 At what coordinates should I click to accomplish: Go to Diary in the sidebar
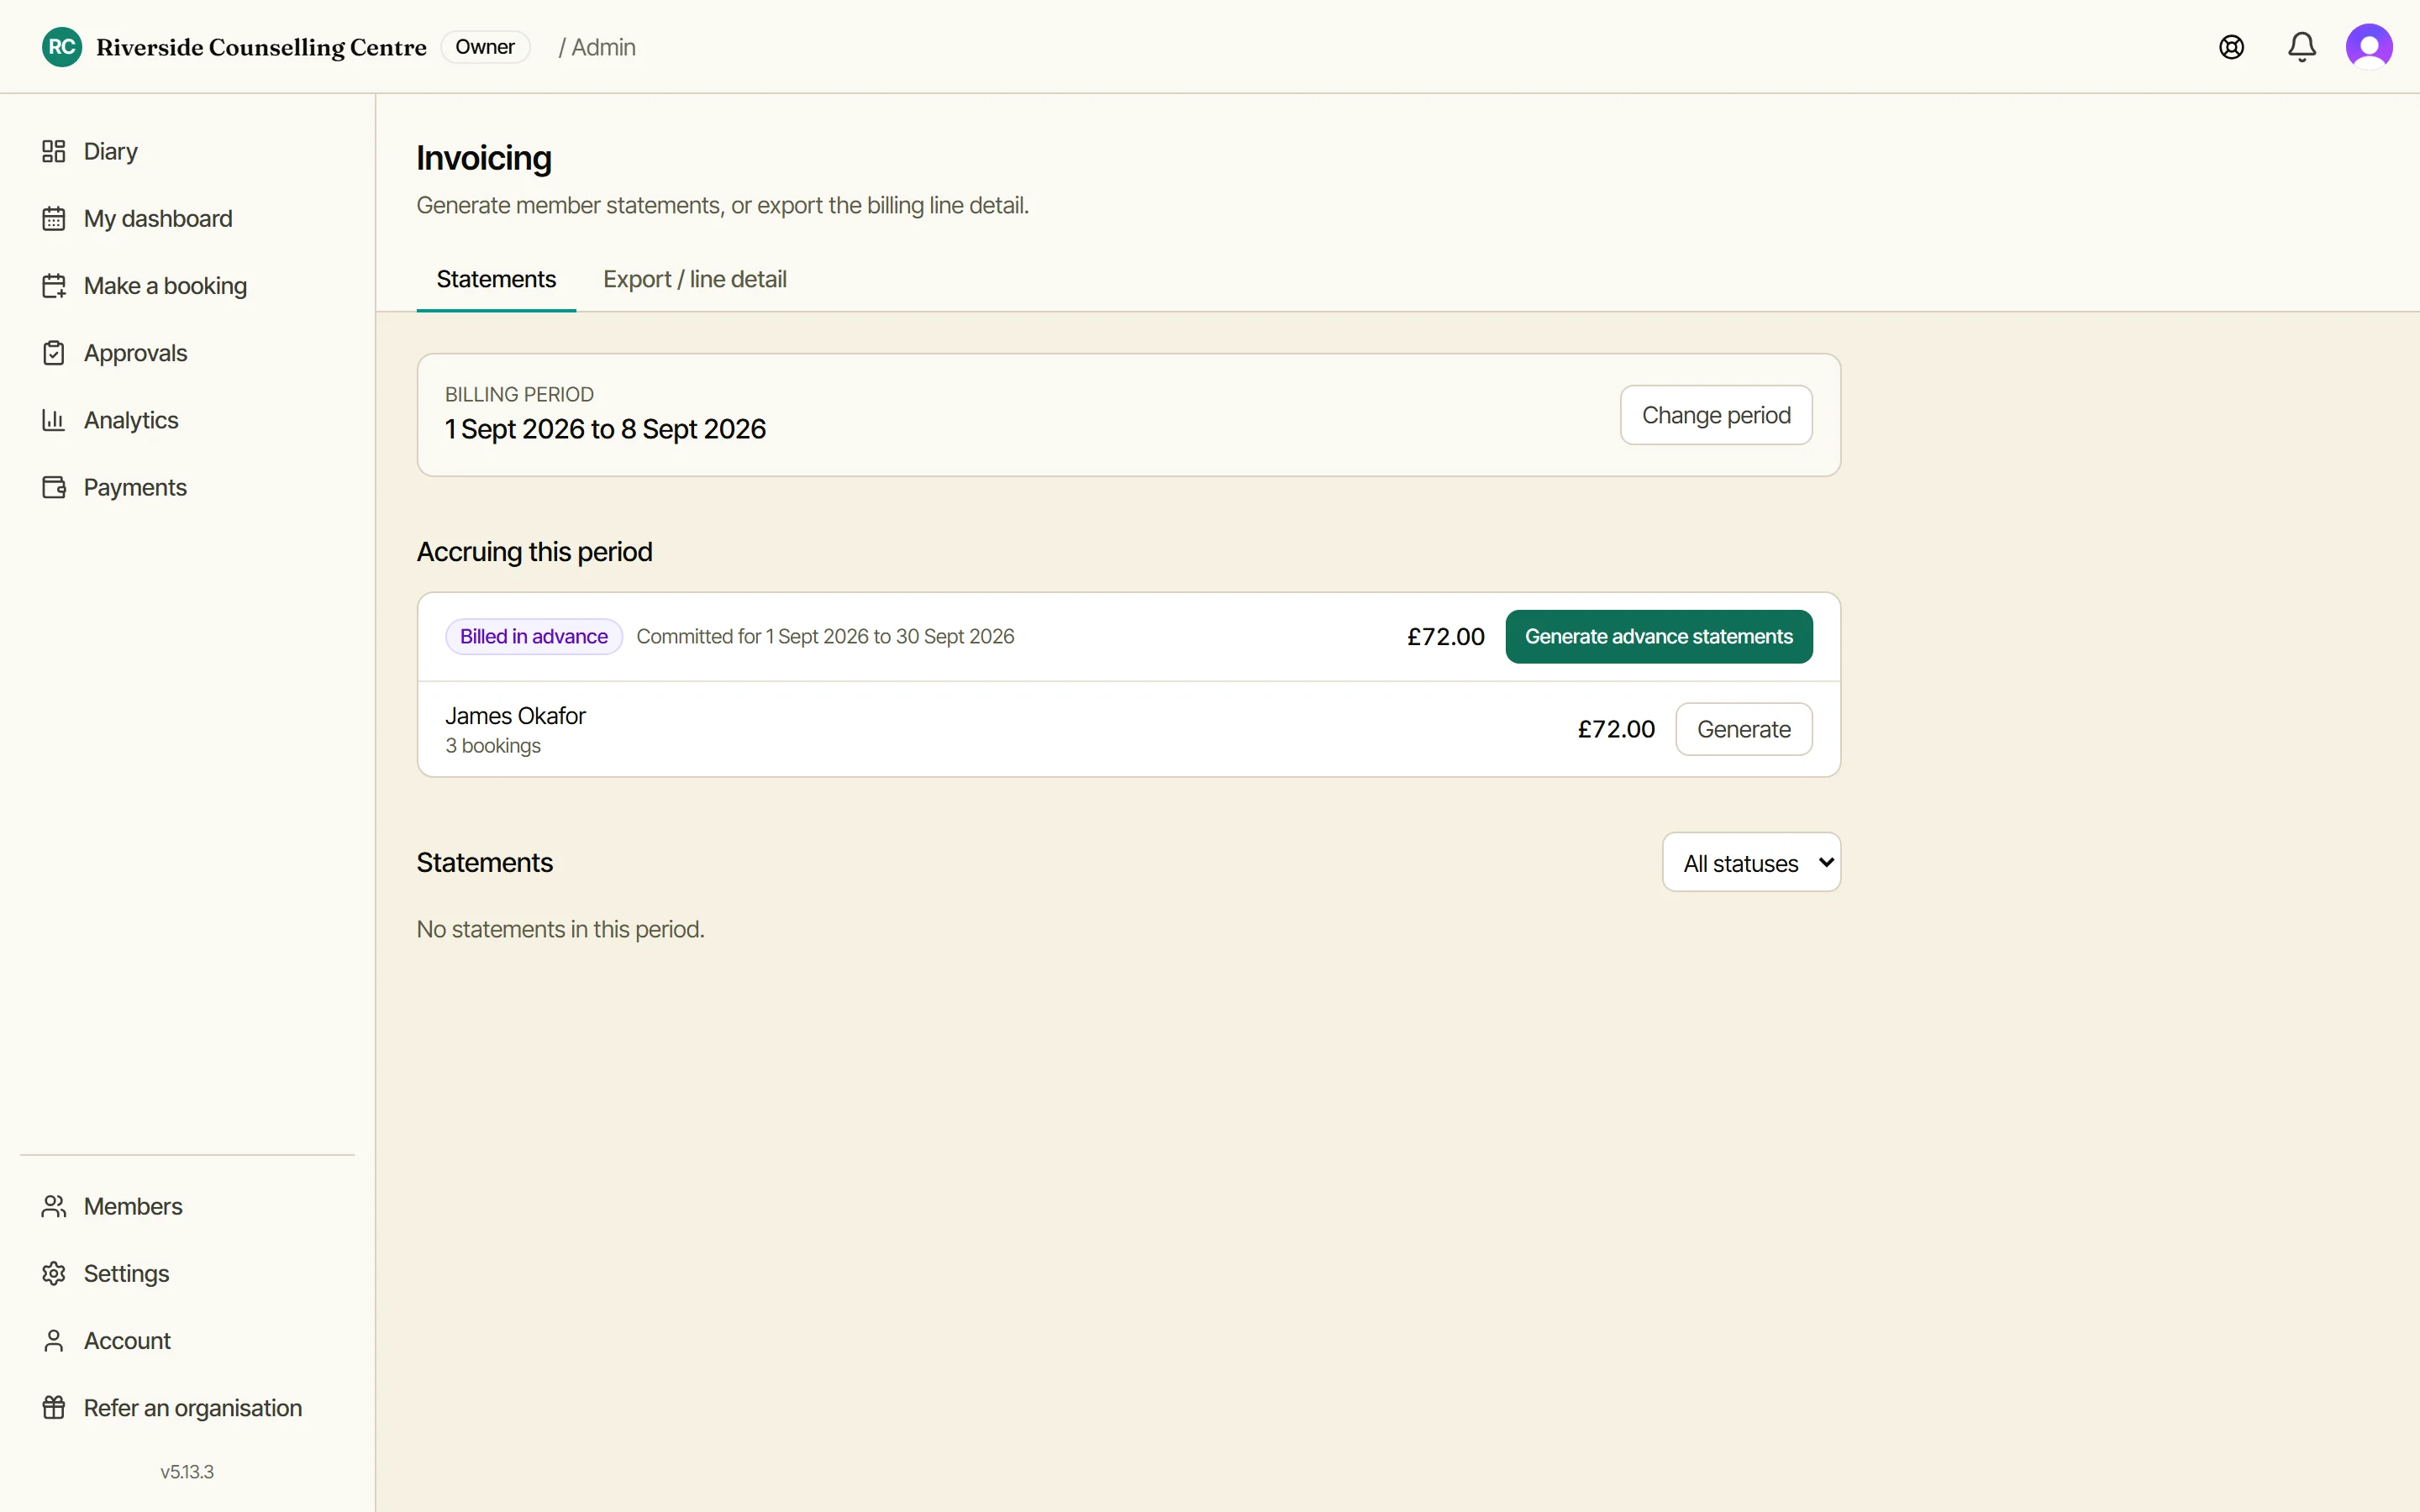pos(187,151)
